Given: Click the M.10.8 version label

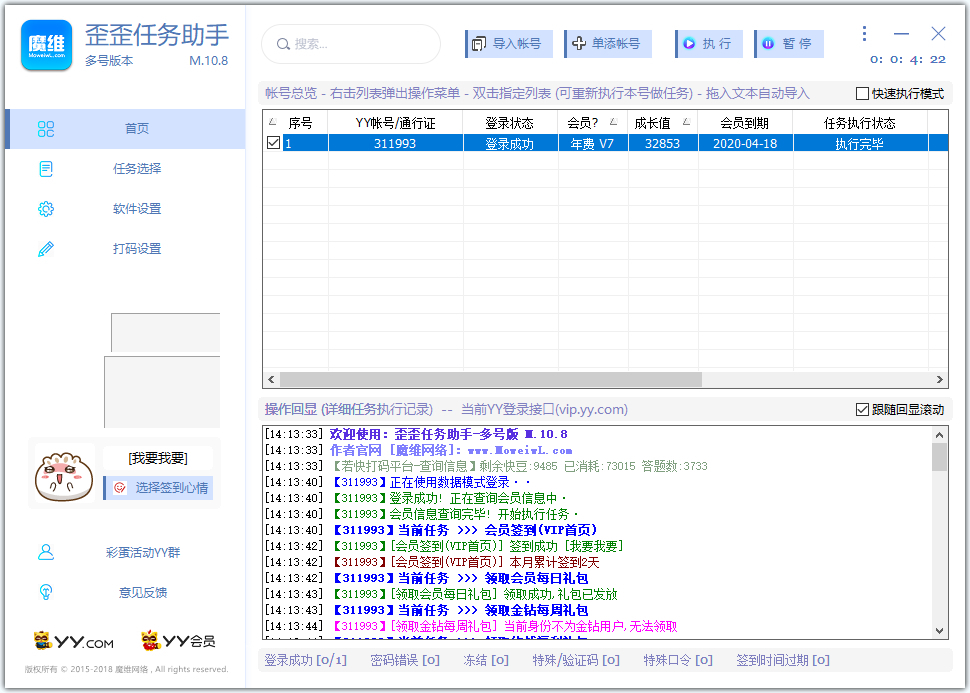Looking at the screenshot, I should (208, 61).
